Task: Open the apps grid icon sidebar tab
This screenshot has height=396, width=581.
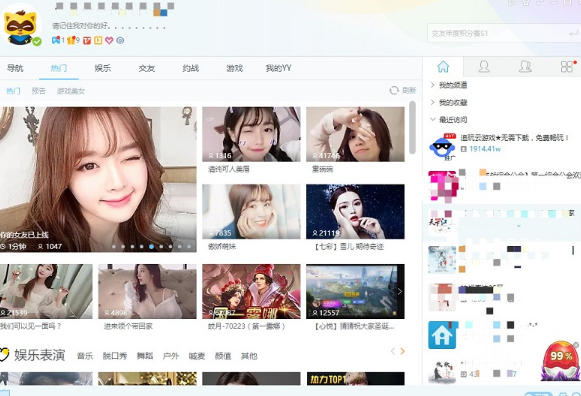Action: [x=567, y=67]
